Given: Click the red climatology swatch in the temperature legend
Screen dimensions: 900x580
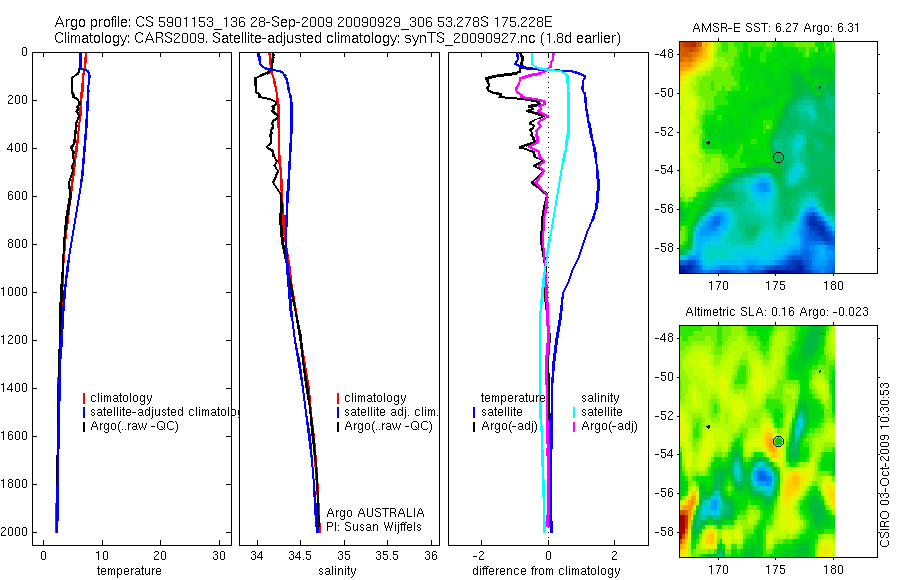Looking at the screenshot, I should pyautogui.click(x=84, y=398).
